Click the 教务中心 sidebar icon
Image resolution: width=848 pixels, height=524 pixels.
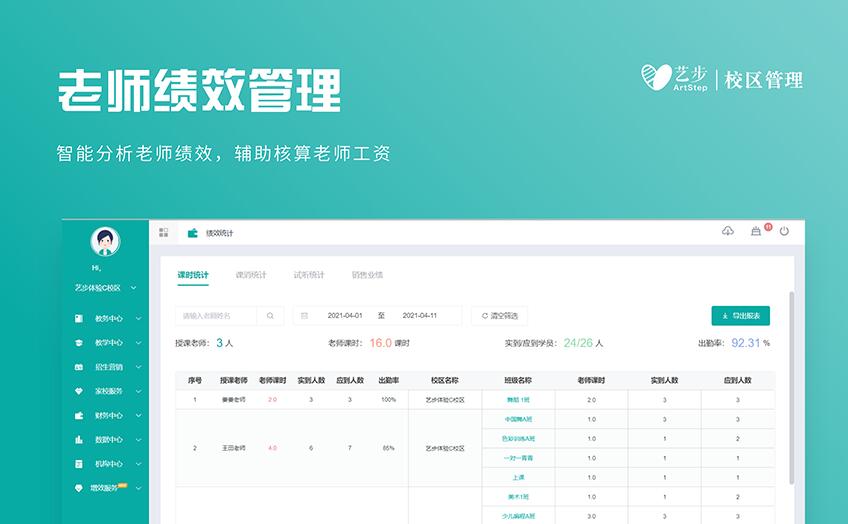(78, 319)
